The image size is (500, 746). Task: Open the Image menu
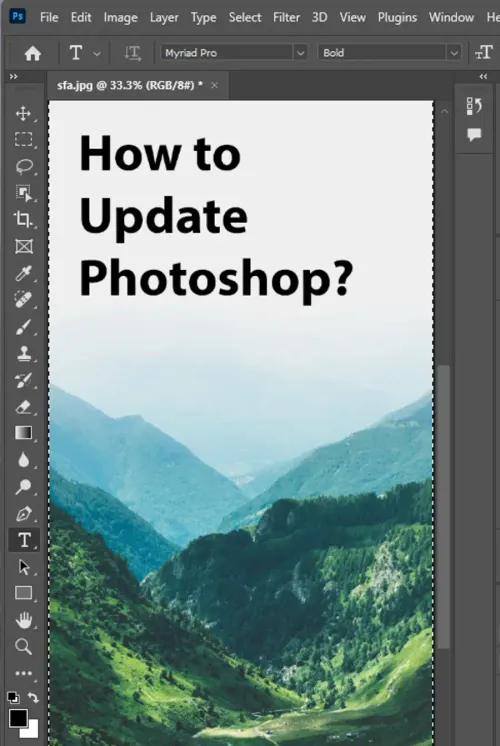(120, 18)
